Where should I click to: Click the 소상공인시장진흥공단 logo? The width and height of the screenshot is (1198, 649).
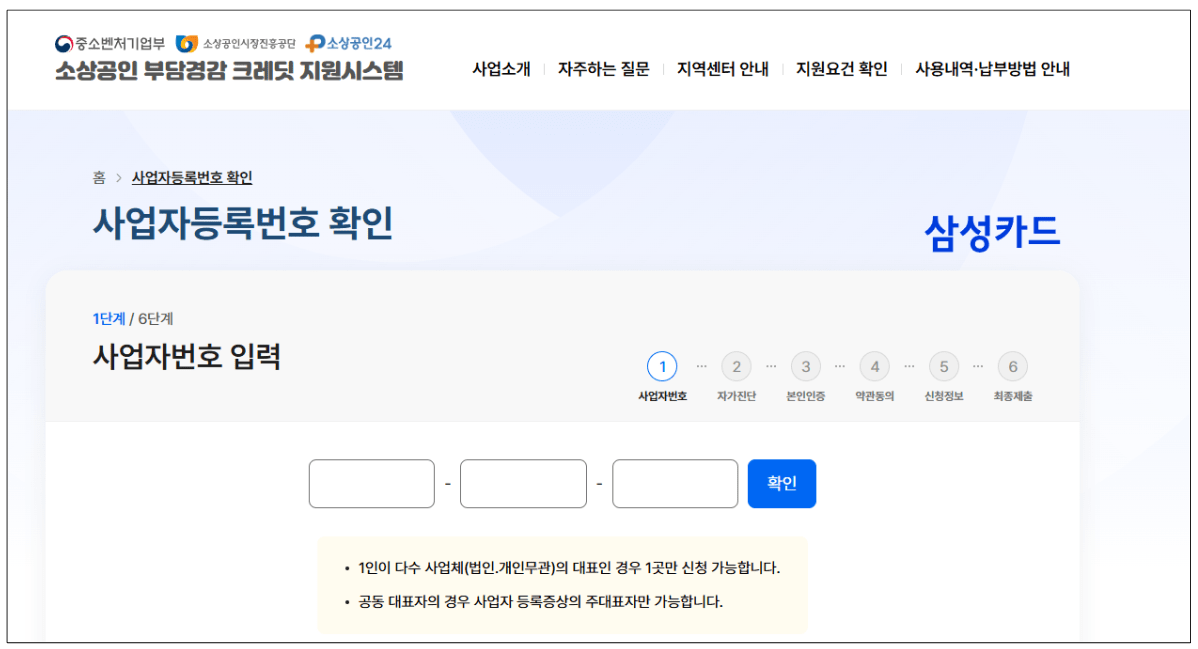[x=235, y=44]
